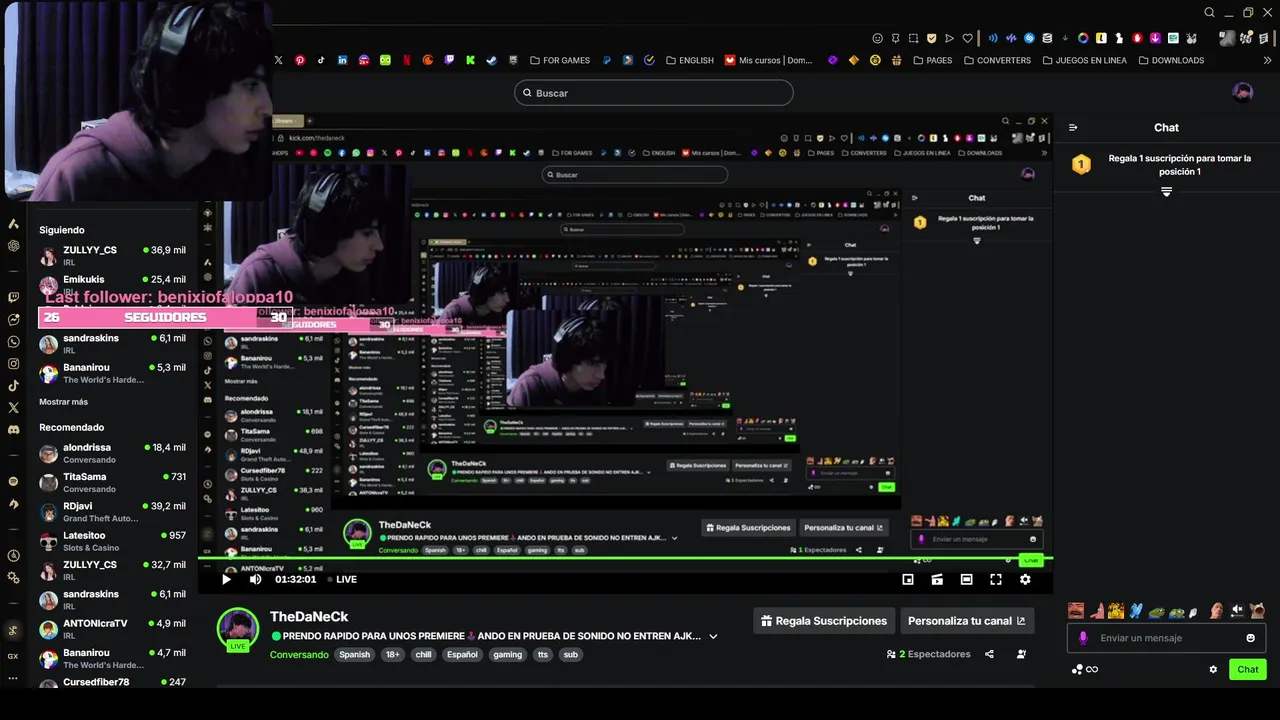Image resolution: width=1280 pixels, height=720 pixels.
Task: Click the user options icon beside share
Action: point(1021,654)
